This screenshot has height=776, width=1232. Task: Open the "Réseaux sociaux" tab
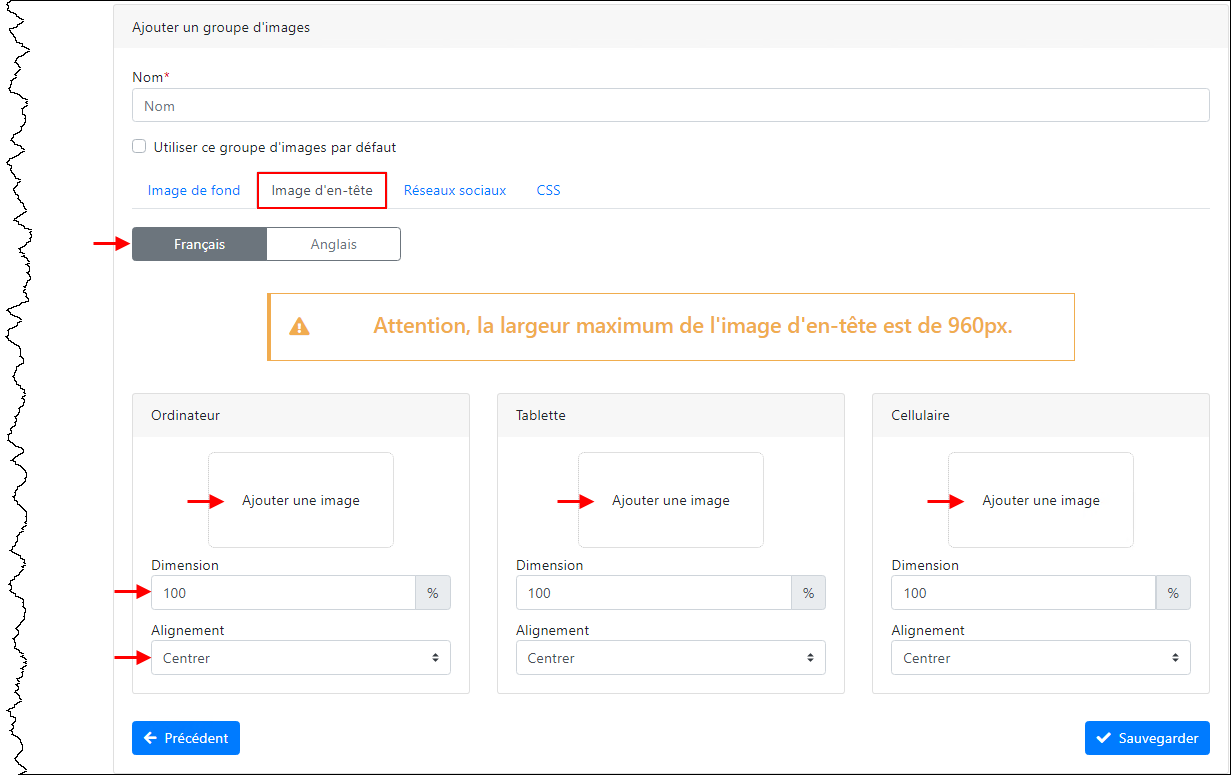coord(455,189)
